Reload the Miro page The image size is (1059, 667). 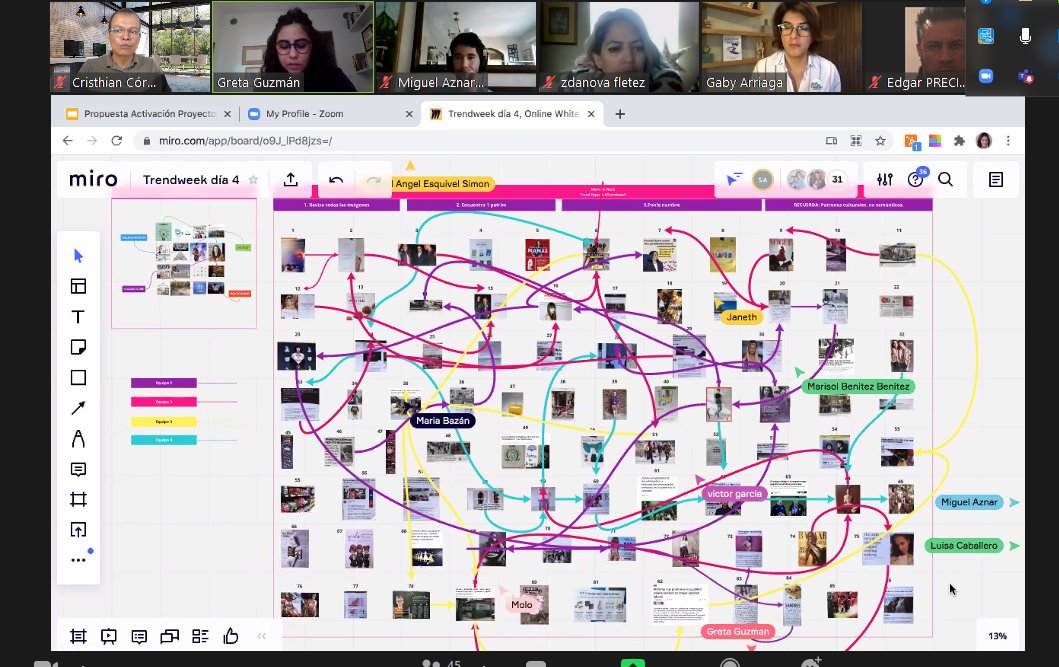coord(117,140)
